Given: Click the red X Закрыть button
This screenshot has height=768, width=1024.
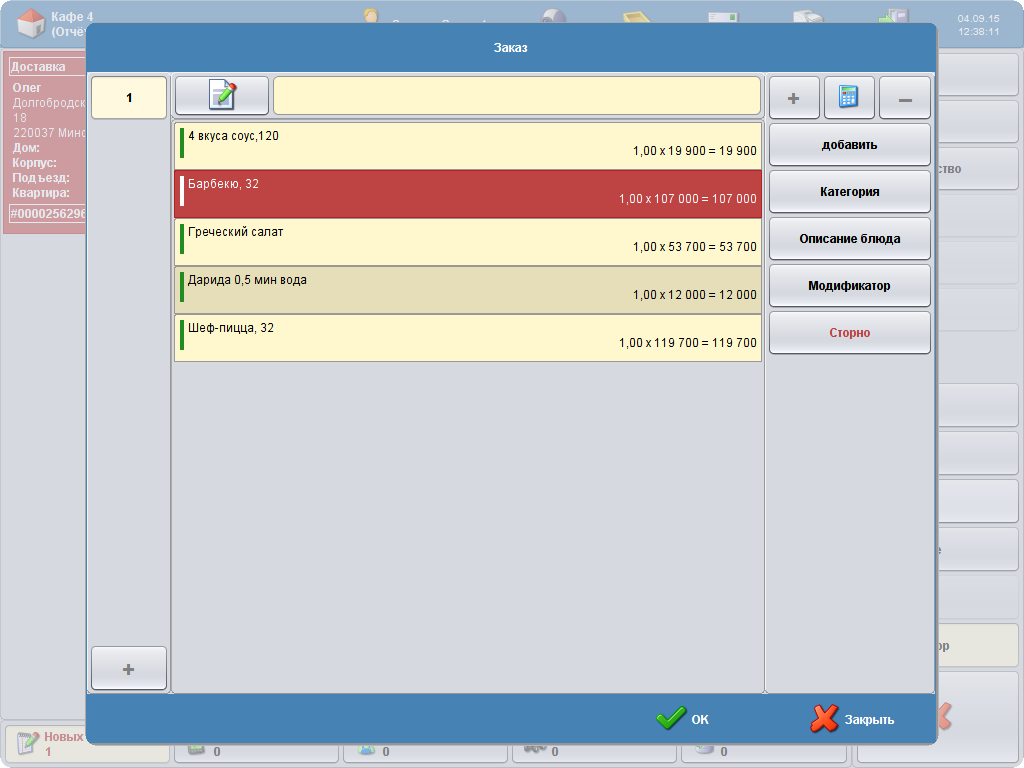Looking at the screenshot, I should click(x=852, y=719).
